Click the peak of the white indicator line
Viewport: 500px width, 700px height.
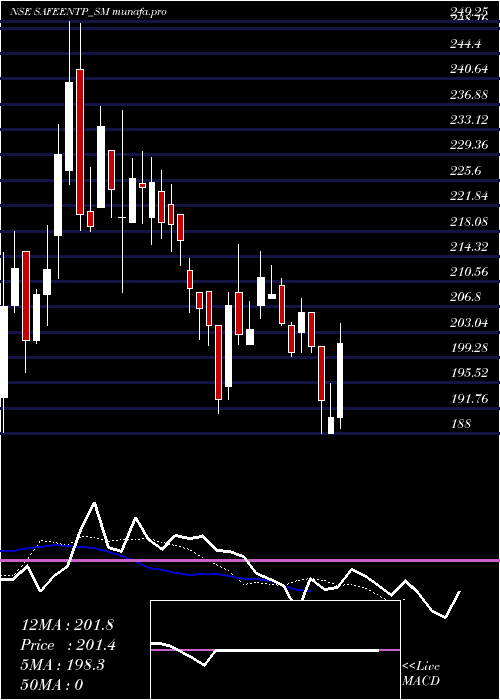[94, 503]
